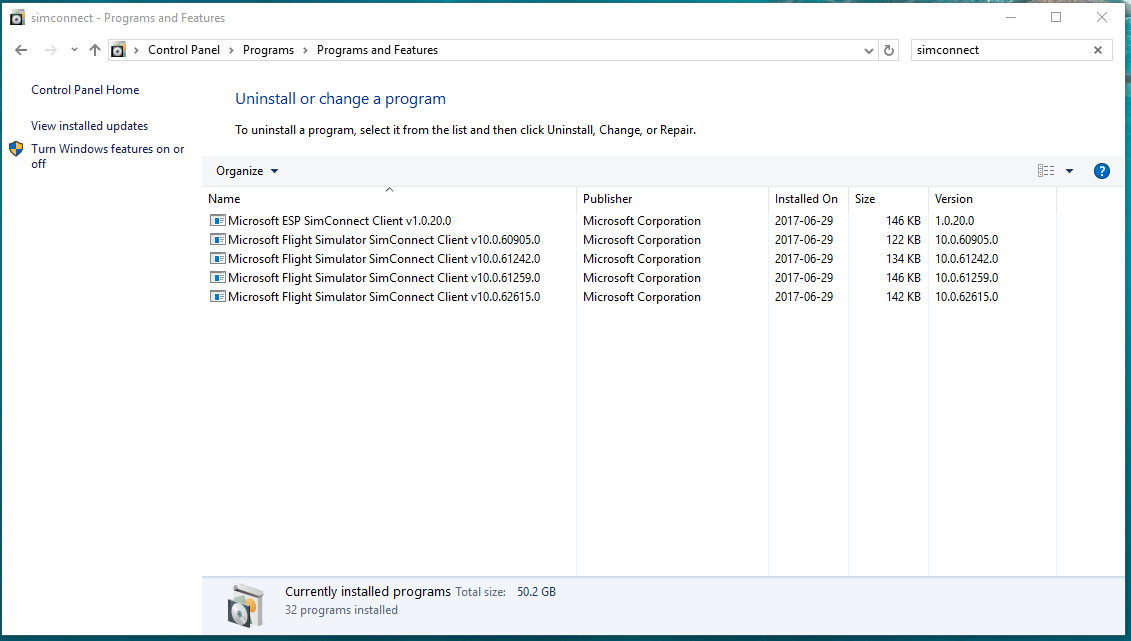The width and height of the screenshot is (1131, 641).
Task: Open Control Panel Home link
Action: (x=85, y=90)
